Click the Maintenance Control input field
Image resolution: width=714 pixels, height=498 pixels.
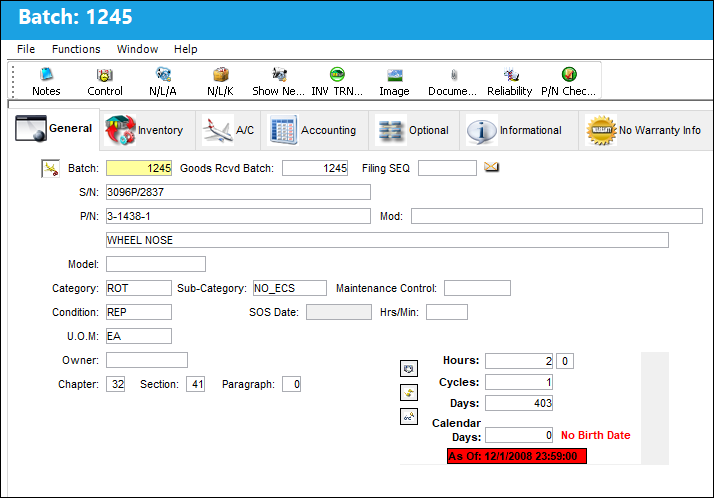tap(477, 288)
